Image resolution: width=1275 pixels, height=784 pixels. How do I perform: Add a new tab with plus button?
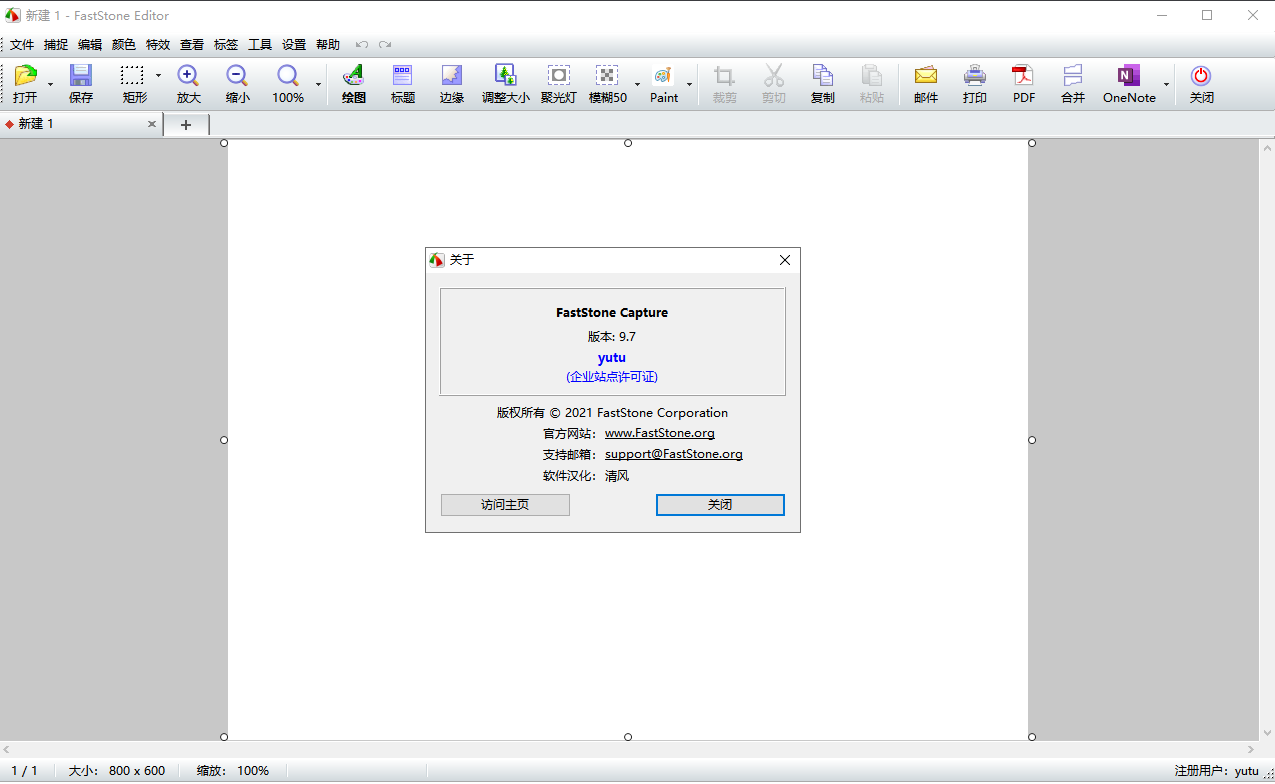click(x=186, y=124)
